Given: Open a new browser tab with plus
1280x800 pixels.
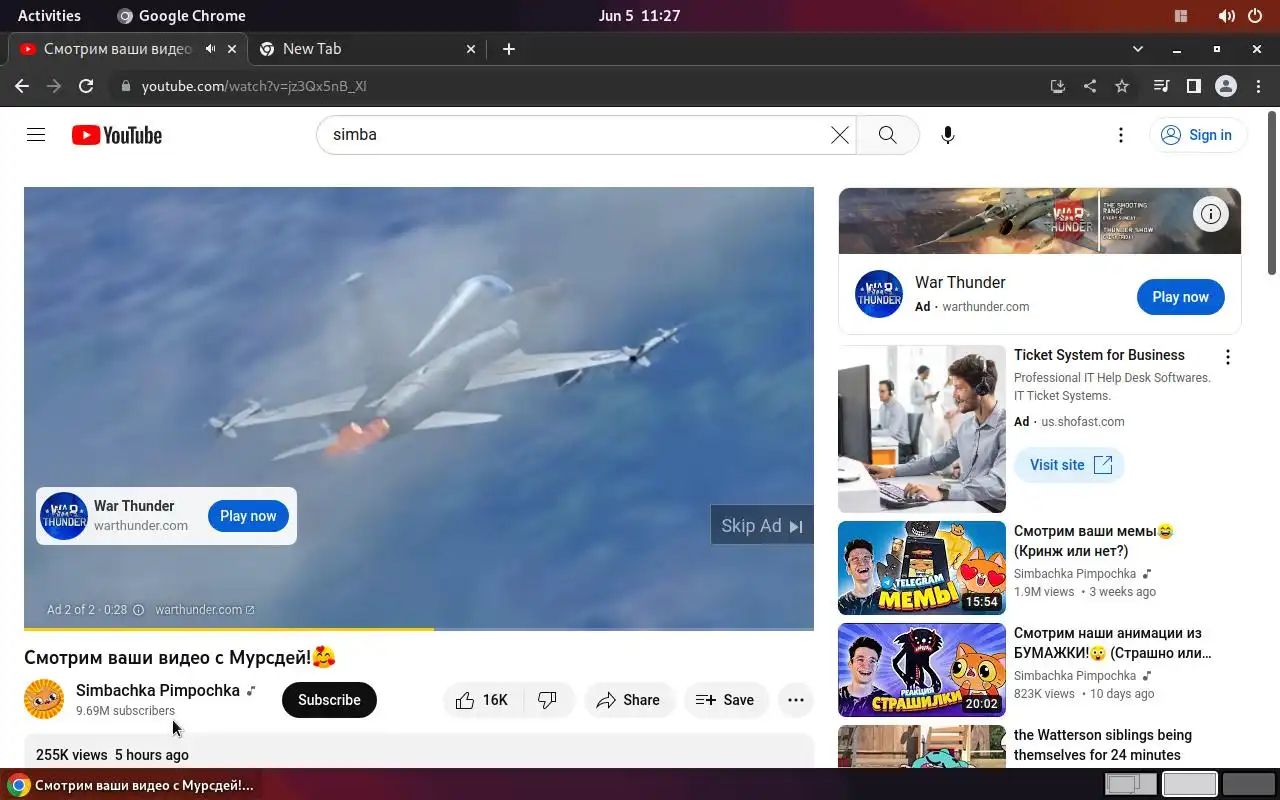Looking at the screenshot, I should click(509, 49).
